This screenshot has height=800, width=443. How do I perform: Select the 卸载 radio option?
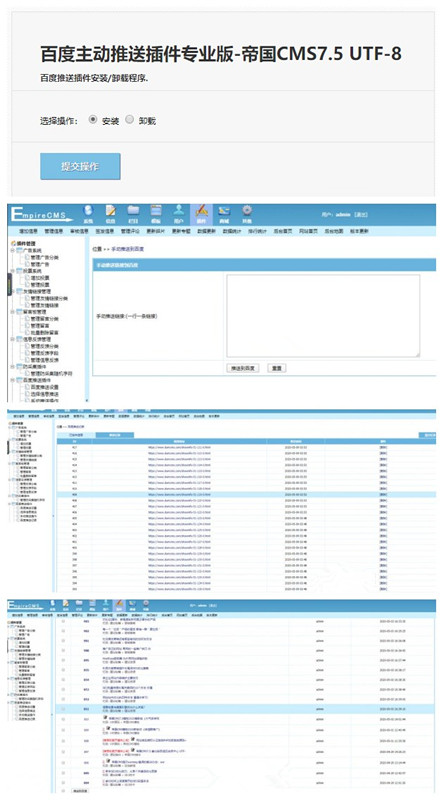(x=129, y=119)
